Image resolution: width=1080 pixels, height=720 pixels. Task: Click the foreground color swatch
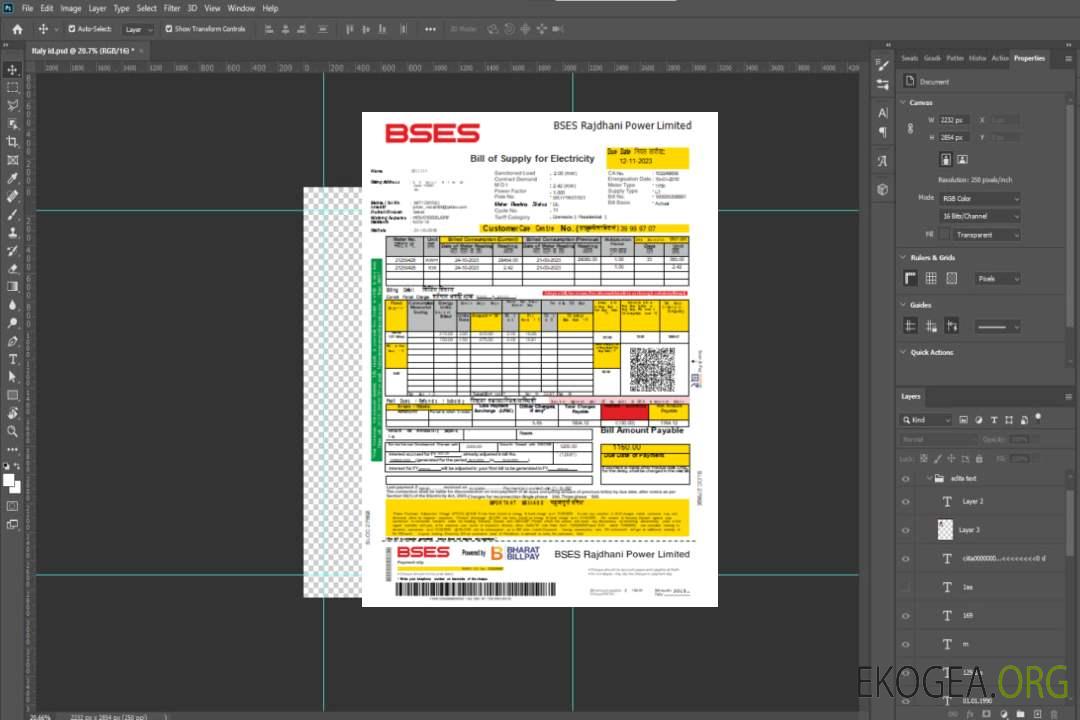(10, 480)
